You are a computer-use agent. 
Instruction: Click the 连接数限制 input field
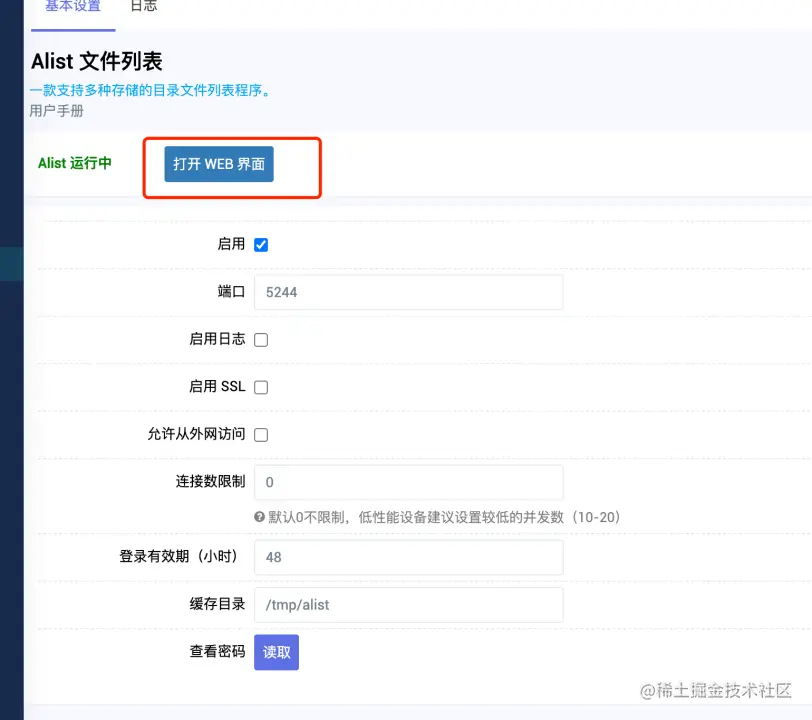tap(409, 482)
